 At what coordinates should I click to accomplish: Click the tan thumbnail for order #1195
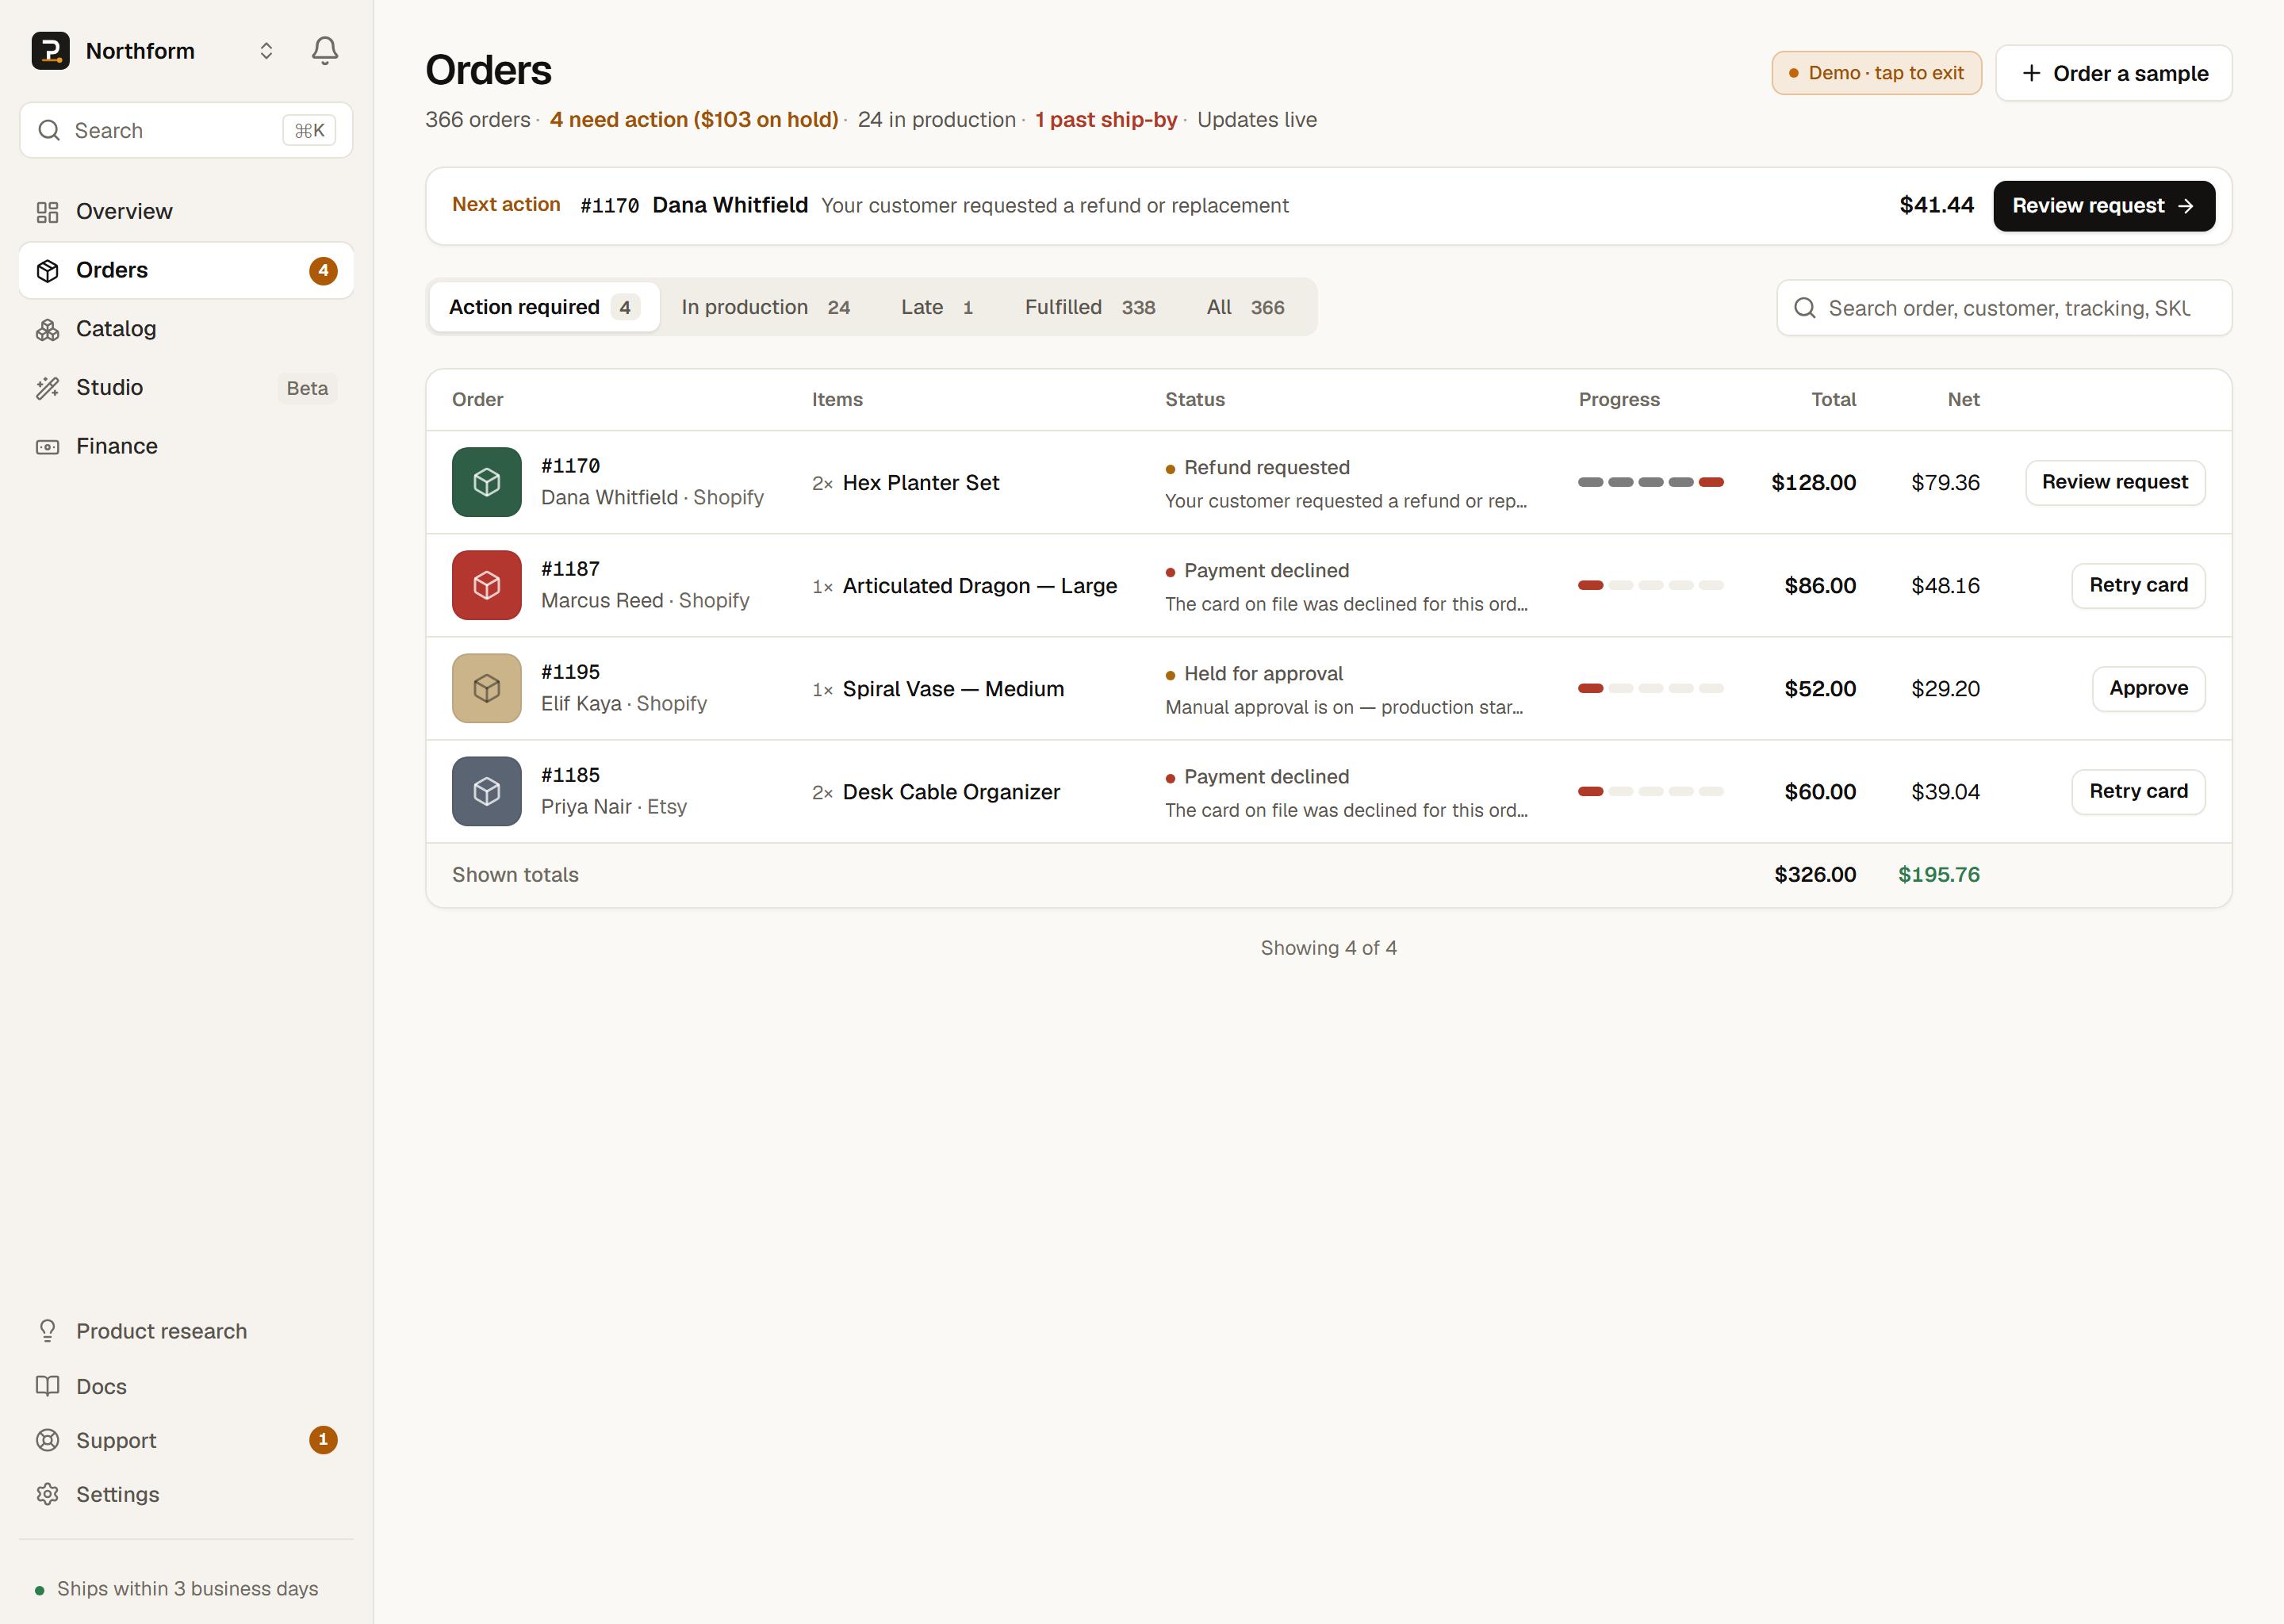pyautogui.click(x=486, y=688)
